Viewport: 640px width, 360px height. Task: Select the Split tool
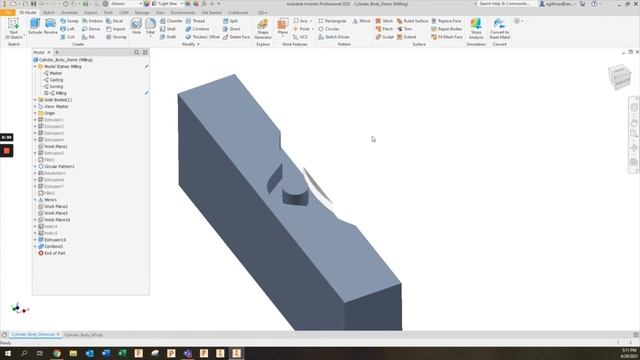coord(231,21)
